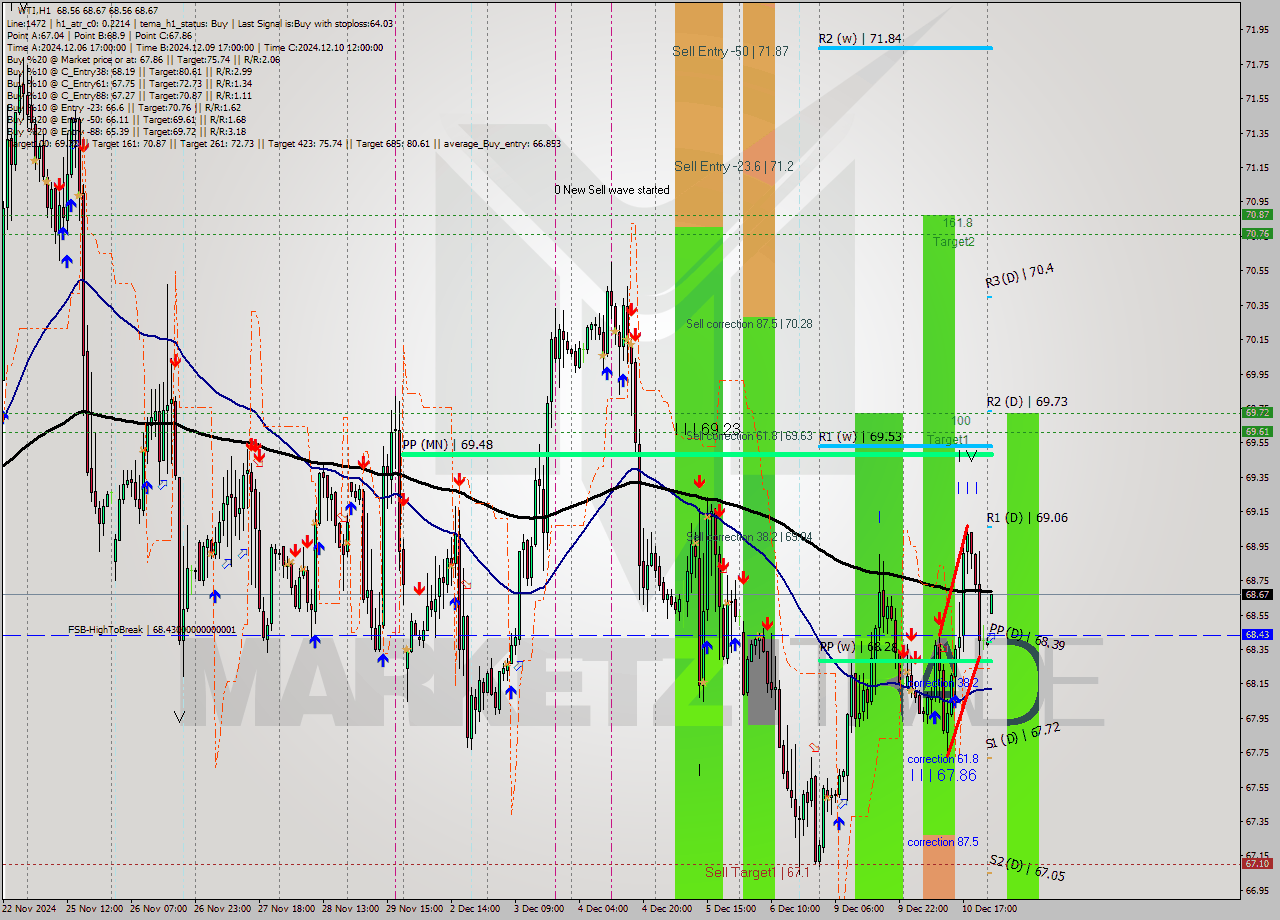Click the '29 Nov 15:00' time axis label
Viewport: 1280px width, 920px height.
(x=417, y=909)
